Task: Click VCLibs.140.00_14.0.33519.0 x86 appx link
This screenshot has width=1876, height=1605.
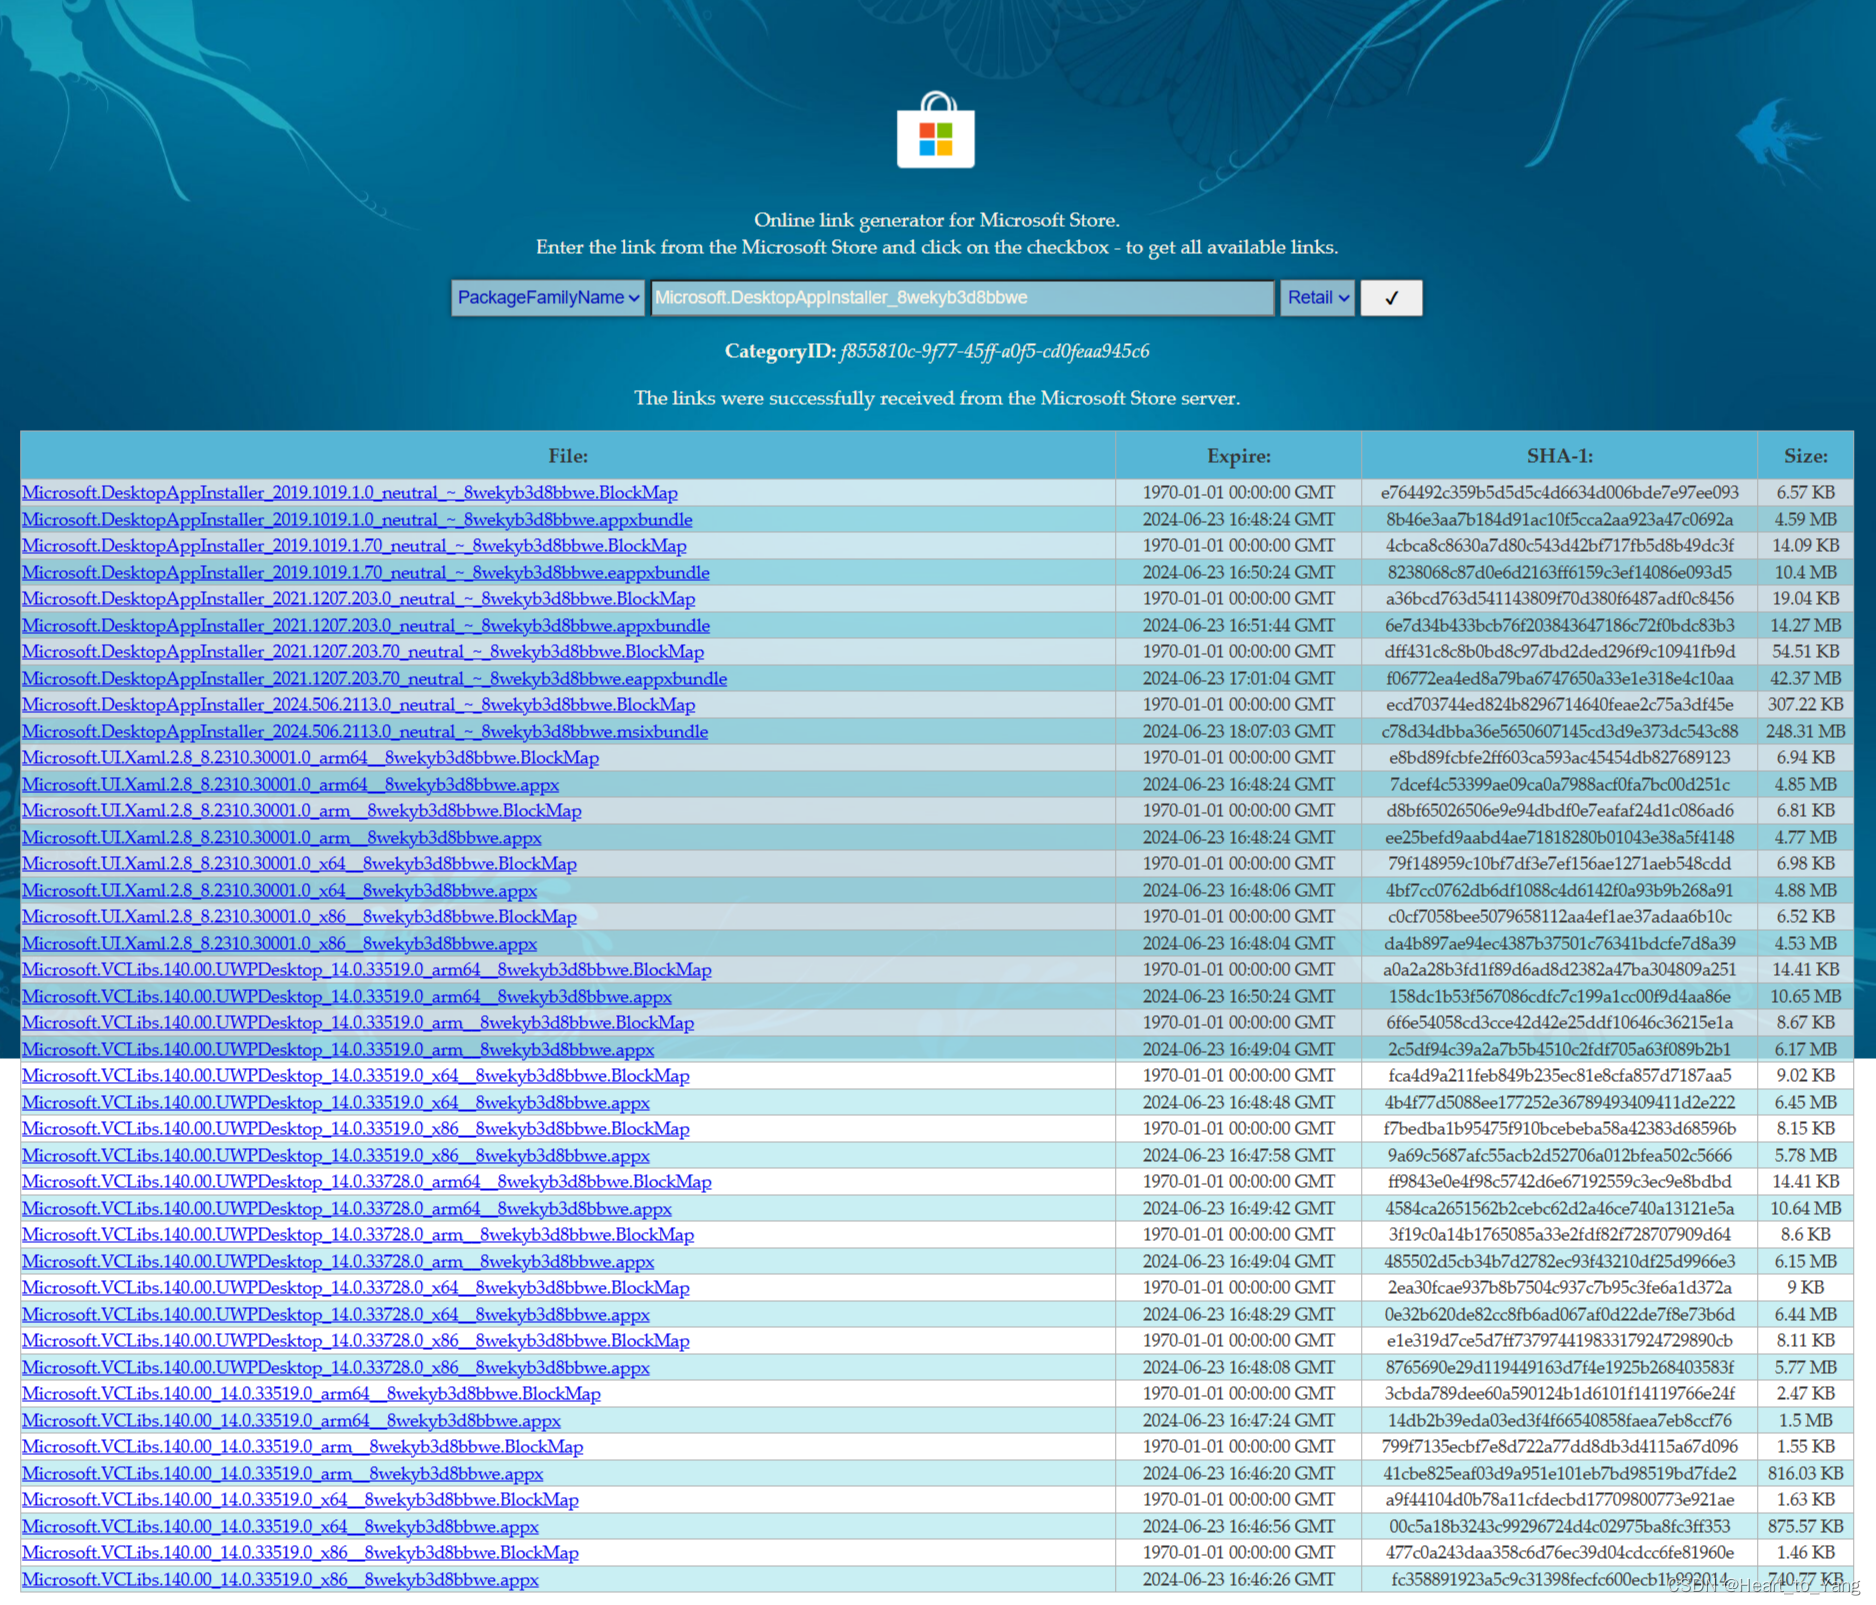Action: click(281, 1580)
